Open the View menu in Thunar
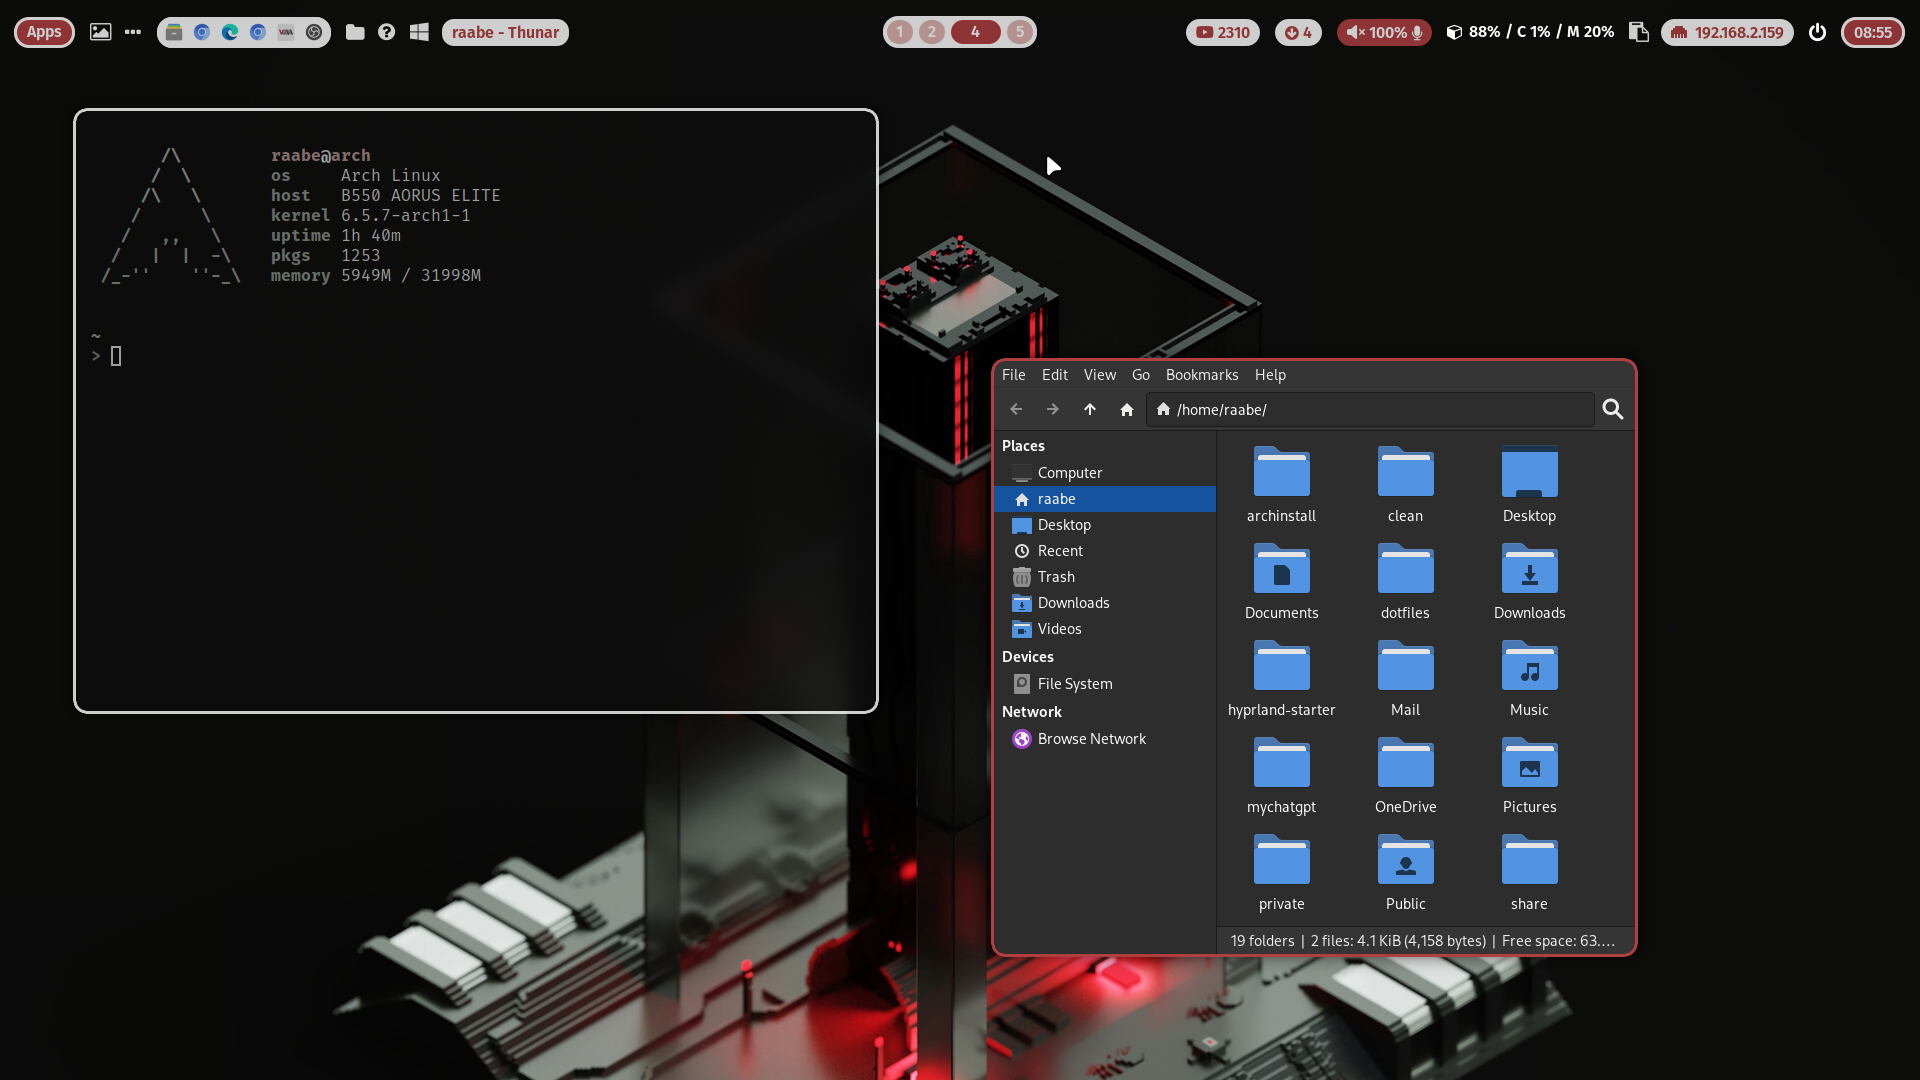 point(1099,375)
